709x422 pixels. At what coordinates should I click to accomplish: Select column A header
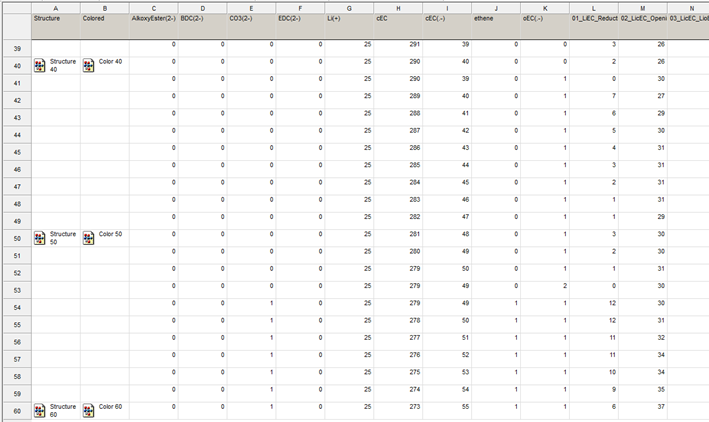coord(56,9)
